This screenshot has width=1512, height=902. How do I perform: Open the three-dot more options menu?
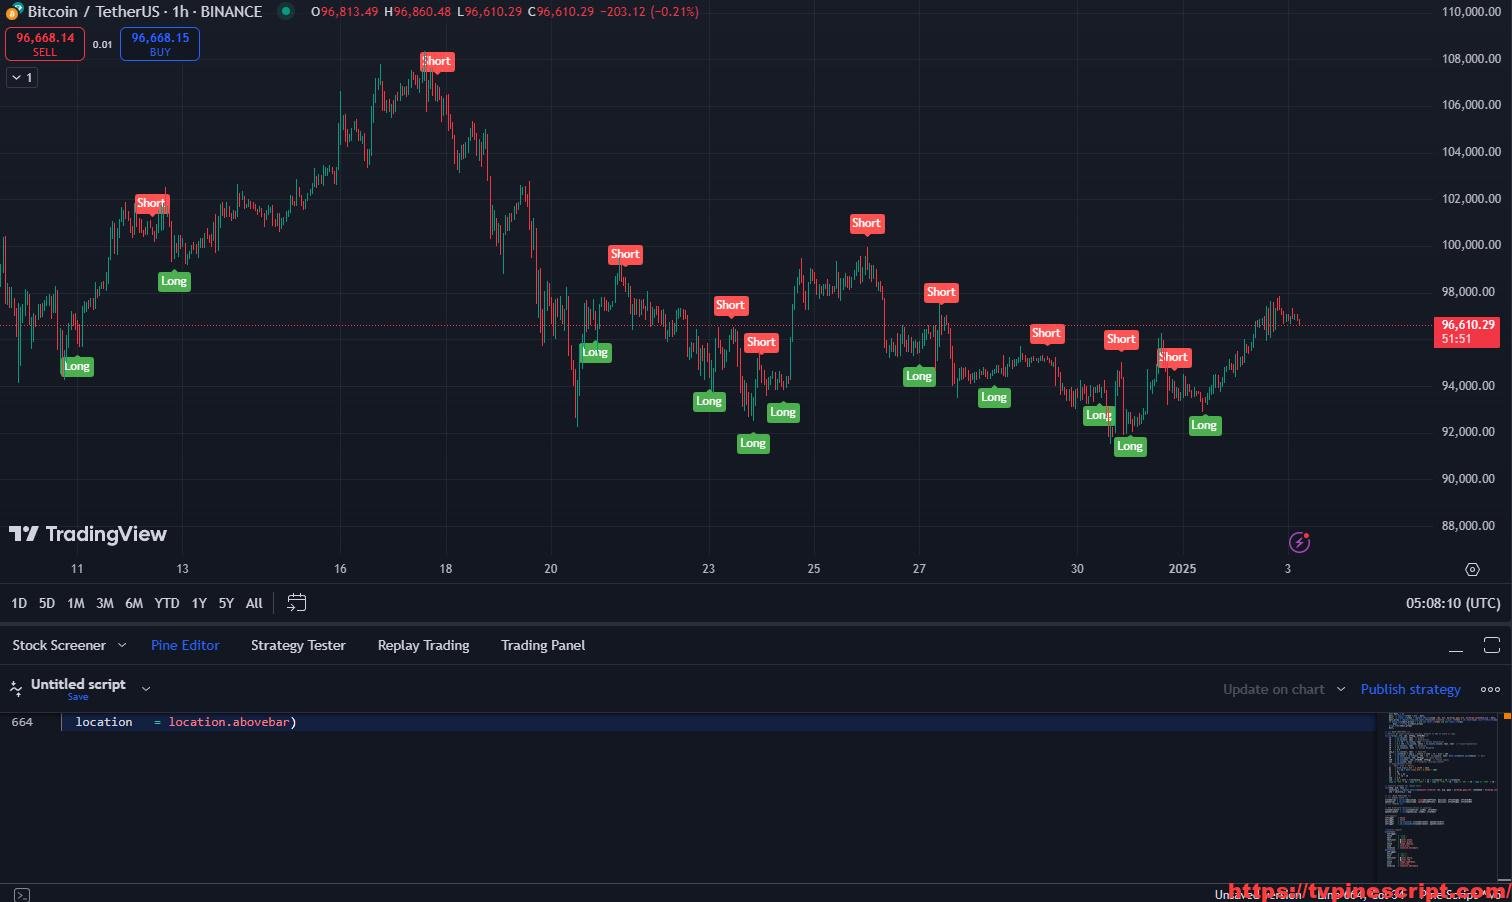click(x=1490, y=689)
